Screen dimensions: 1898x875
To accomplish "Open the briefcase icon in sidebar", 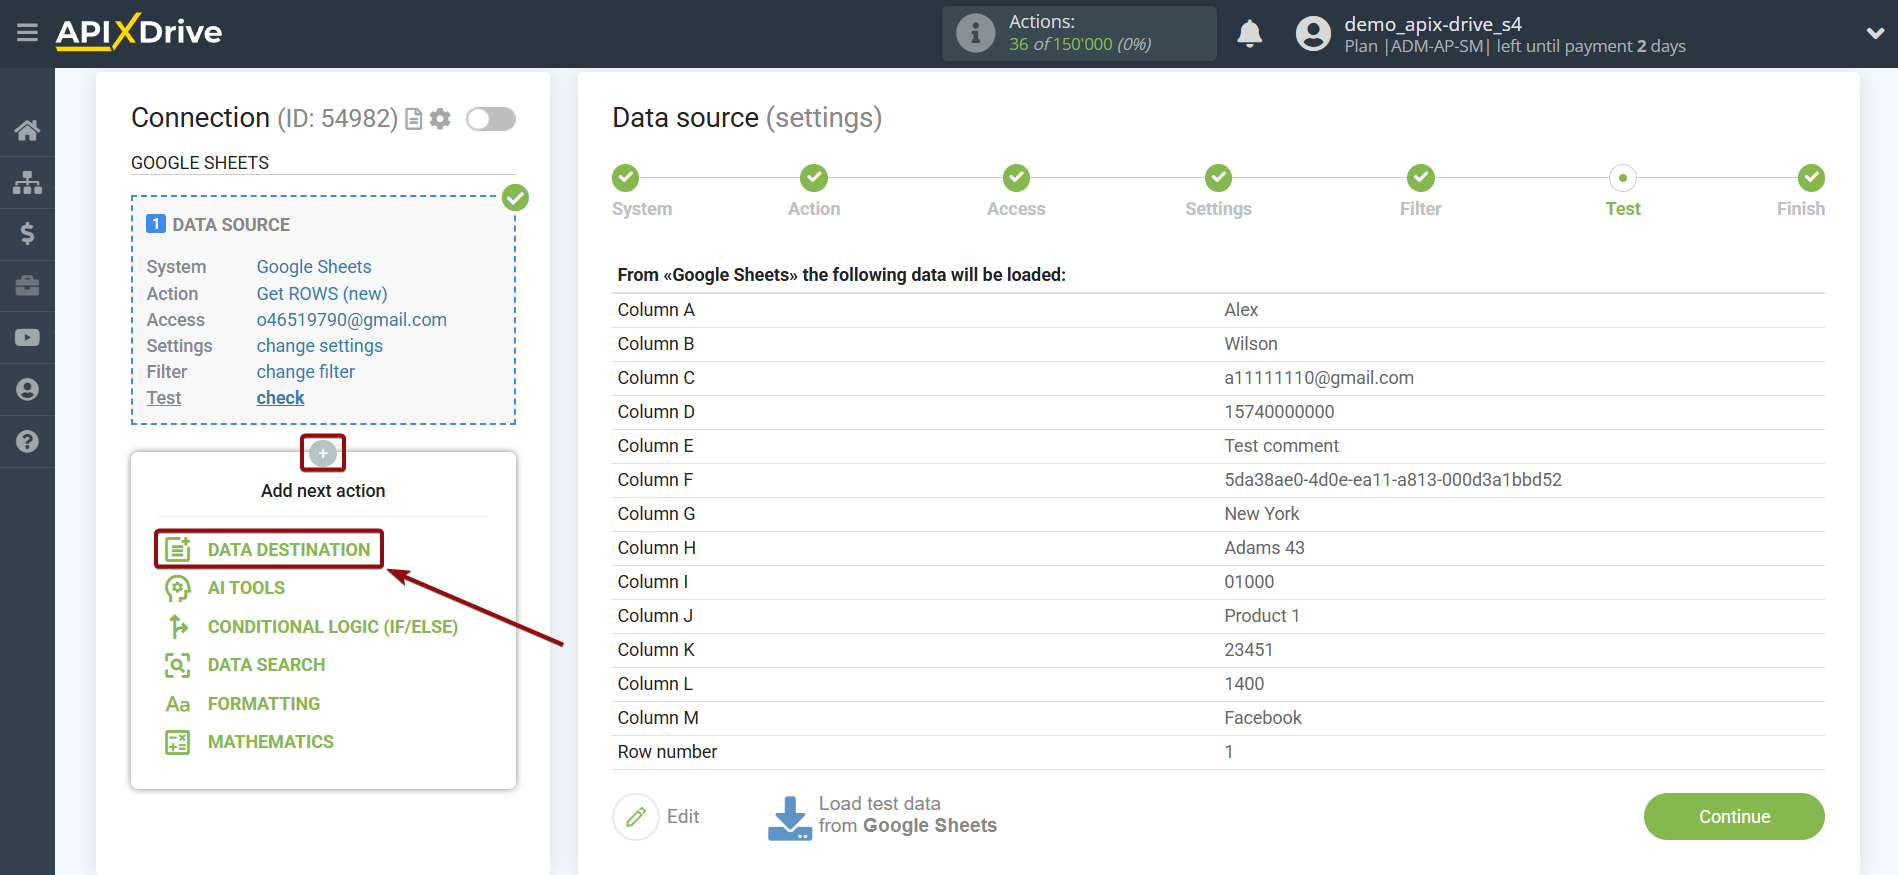I will tap(27, 286).
